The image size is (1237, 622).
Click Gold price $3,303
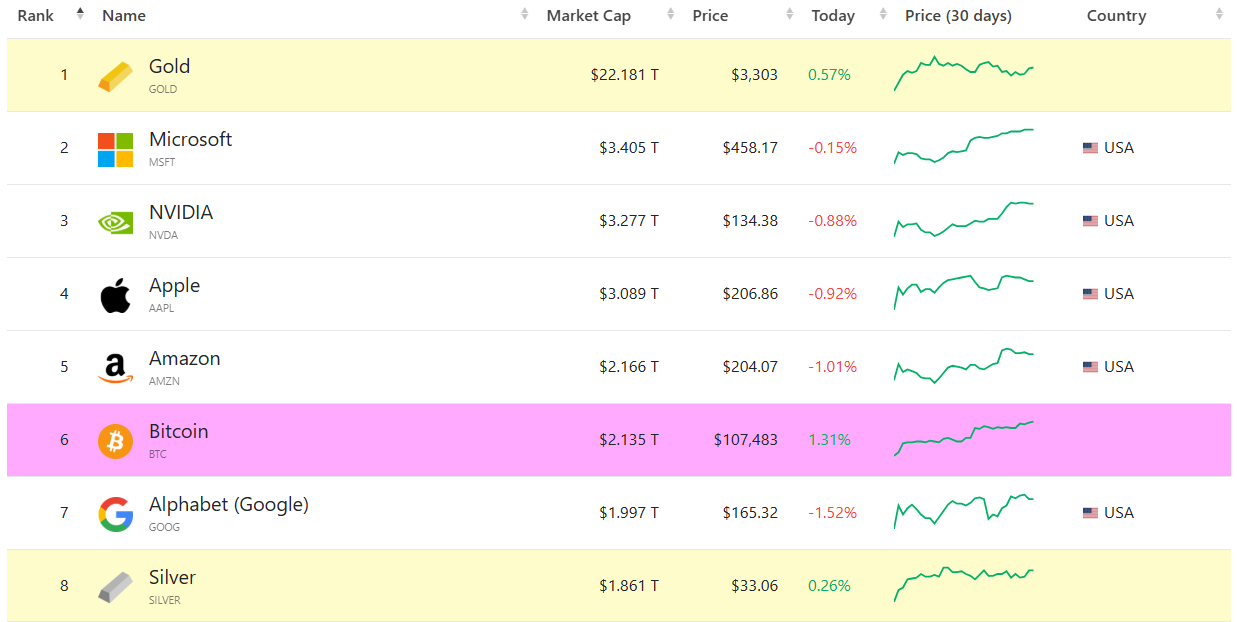(754, 75)
